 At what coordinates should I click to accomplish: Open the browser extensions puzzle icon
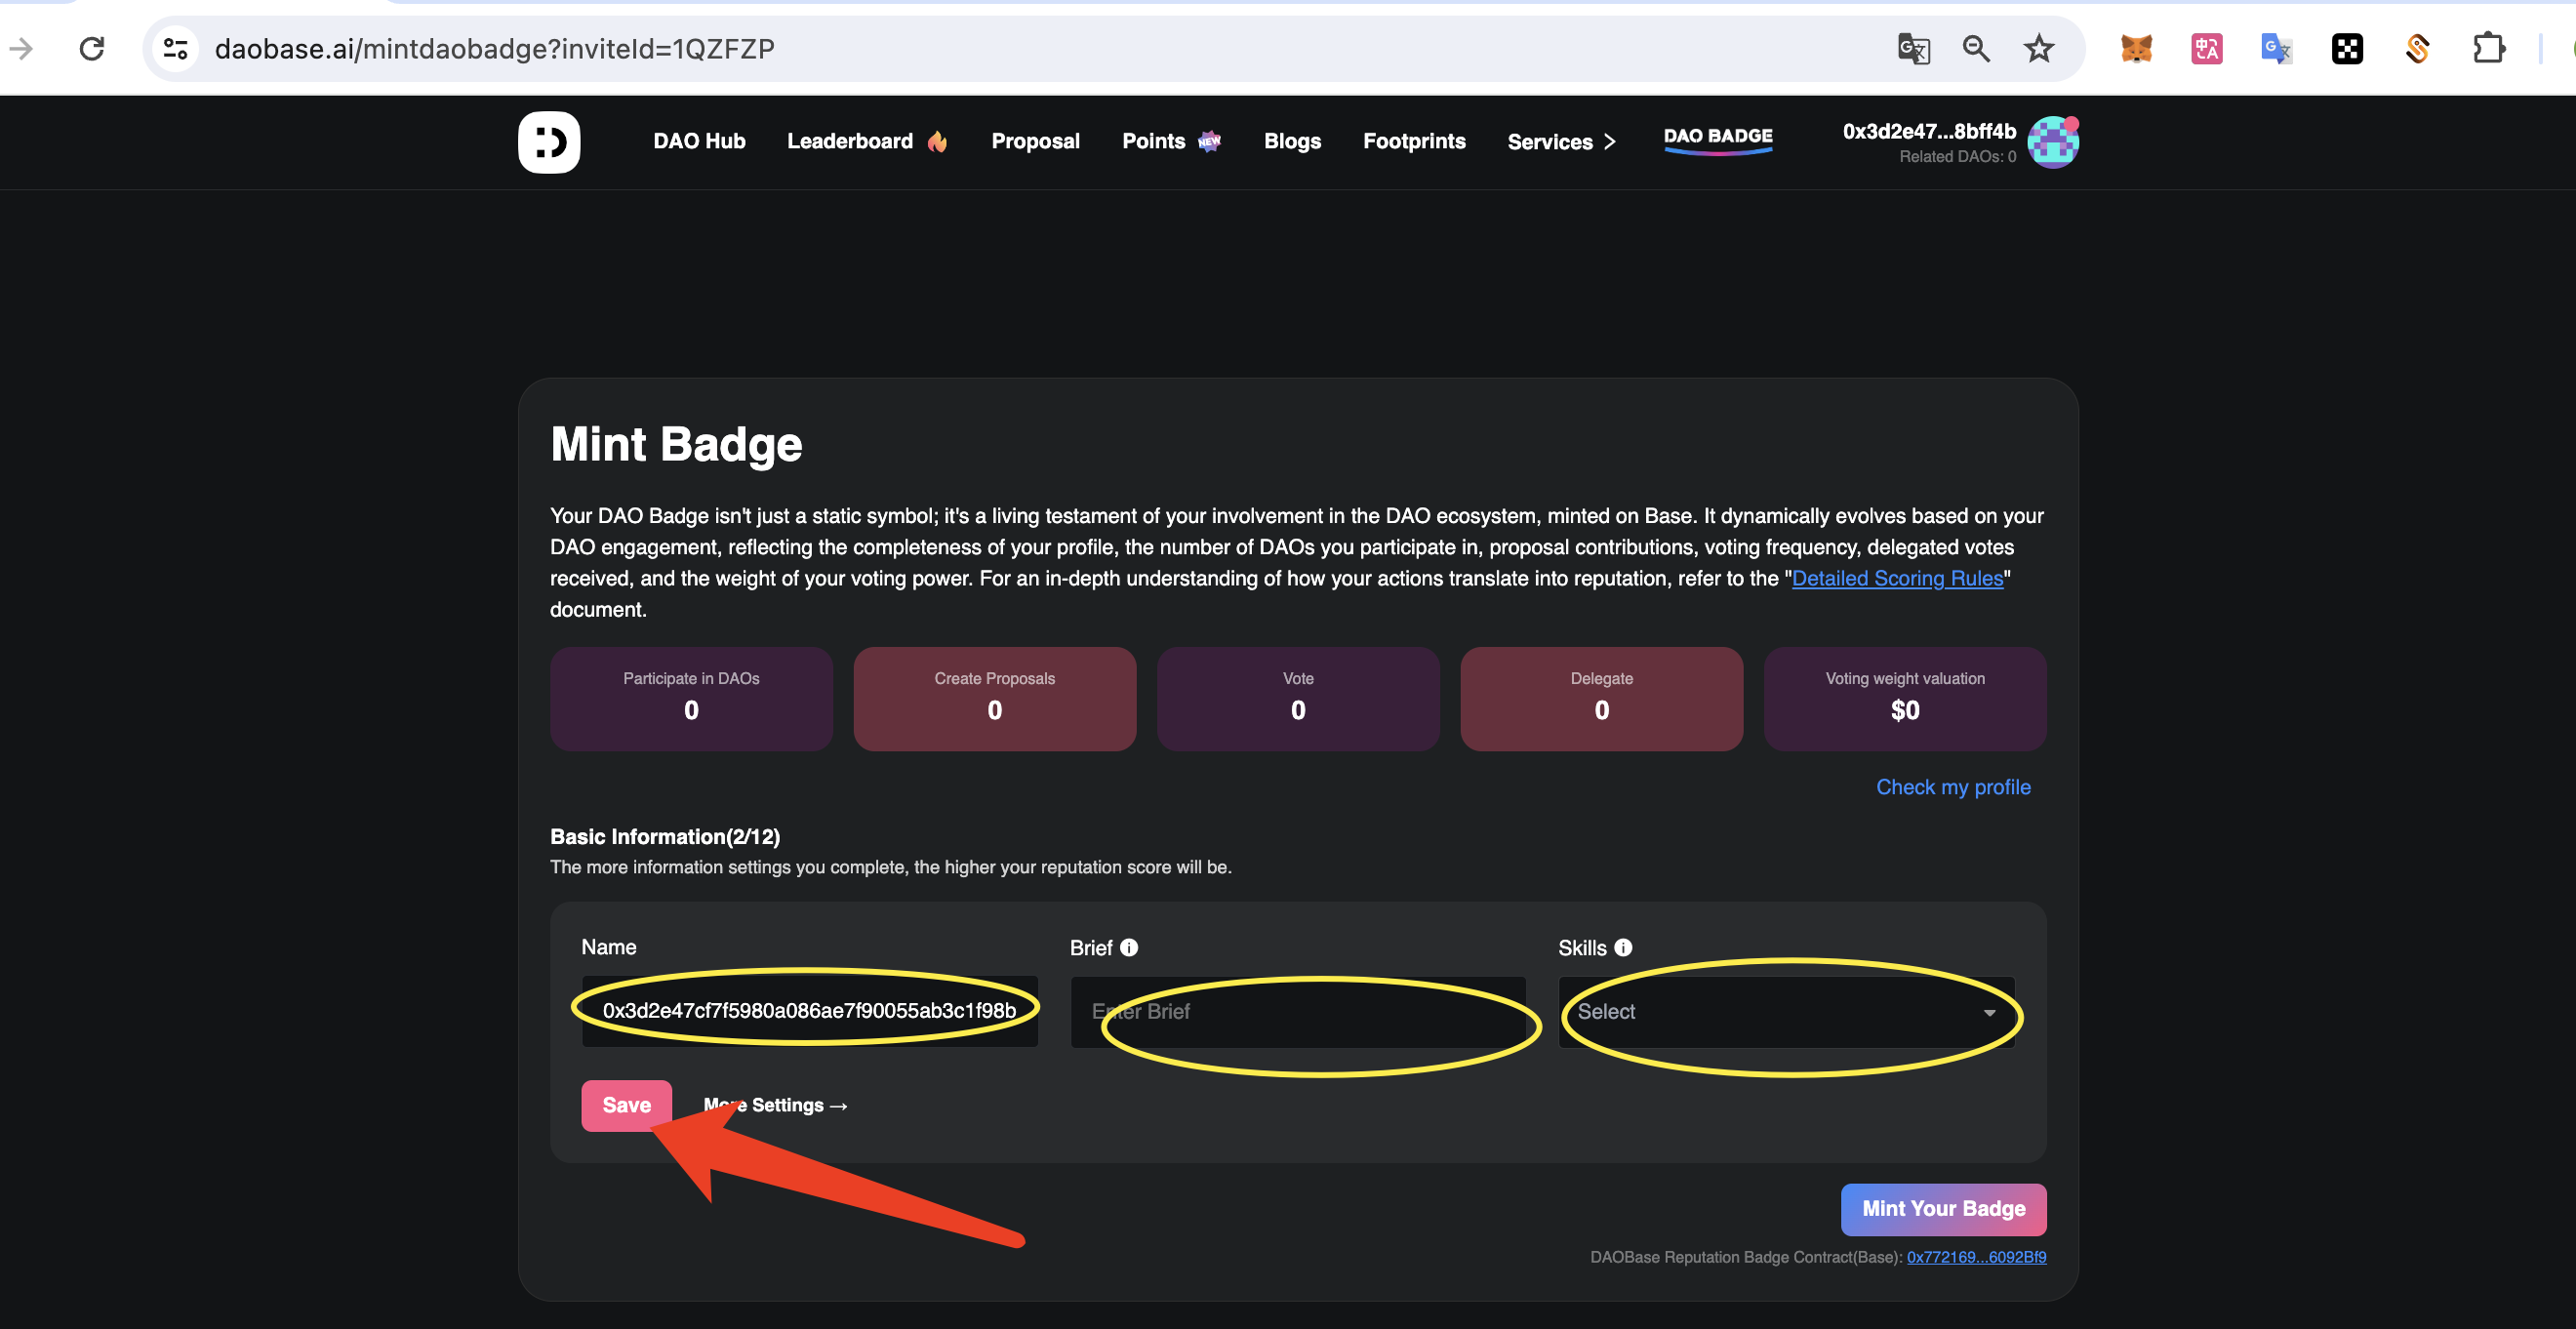click(2488, 48)
